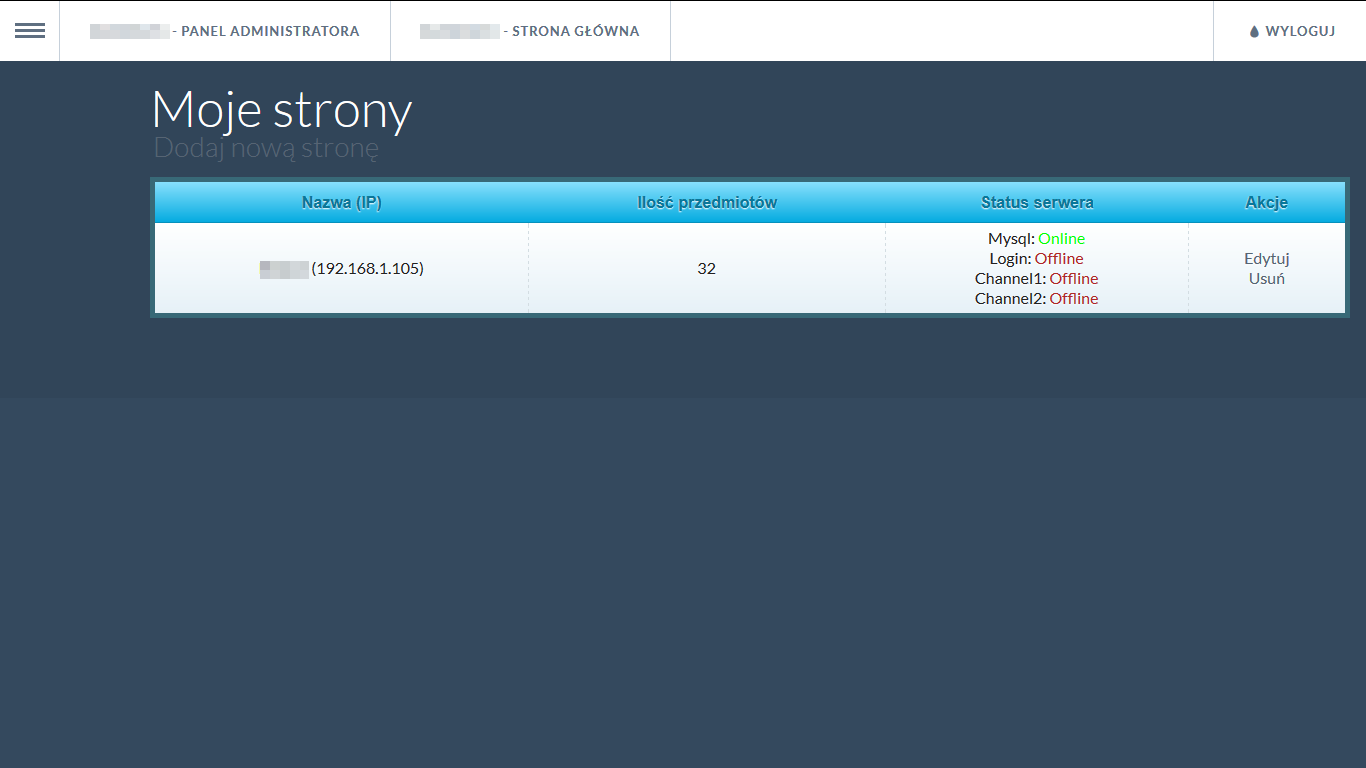Click Usuń to delete the site

1267,278
